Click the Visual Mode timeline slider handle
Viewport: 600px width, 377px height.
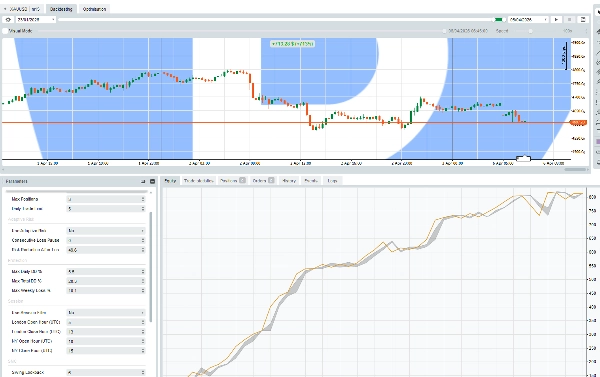click(444, 31)
